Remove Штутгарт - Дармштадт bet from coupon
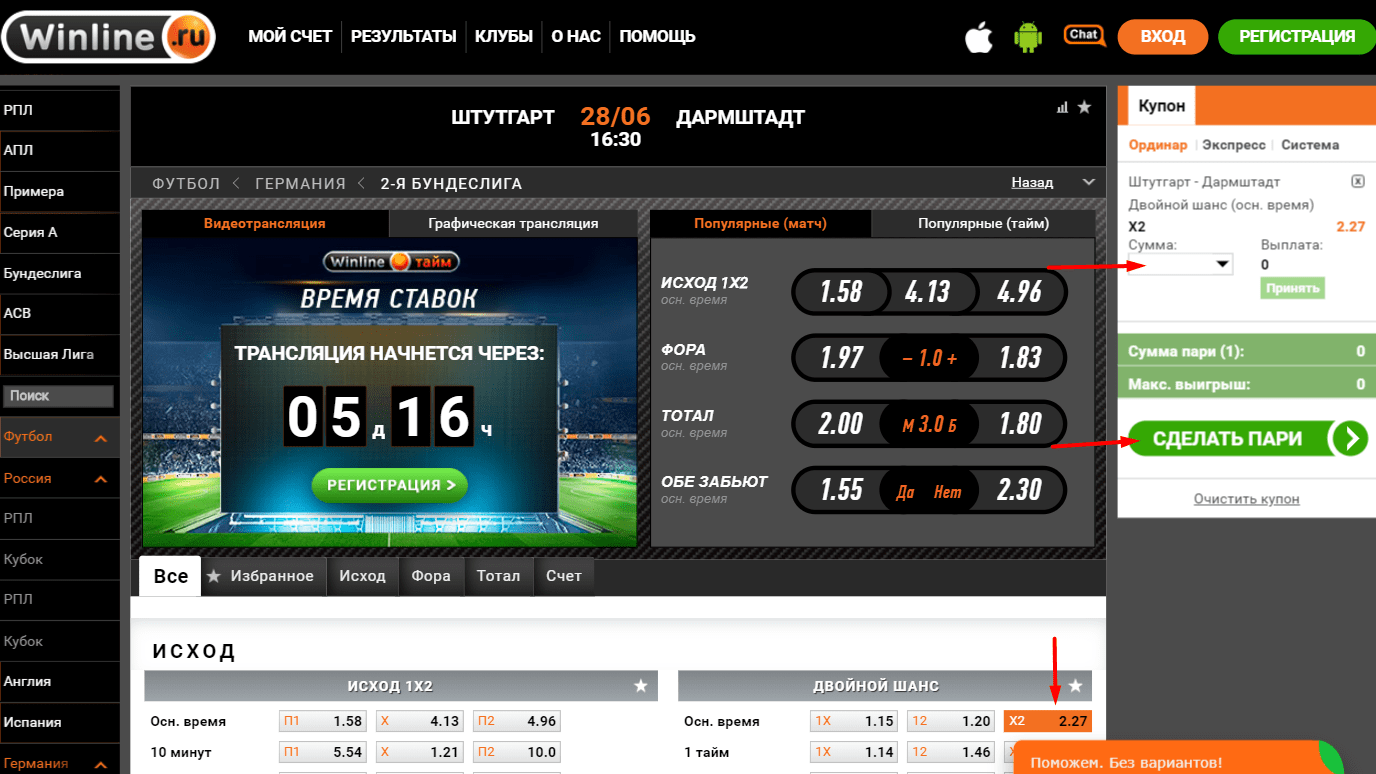 [1357, 182]
